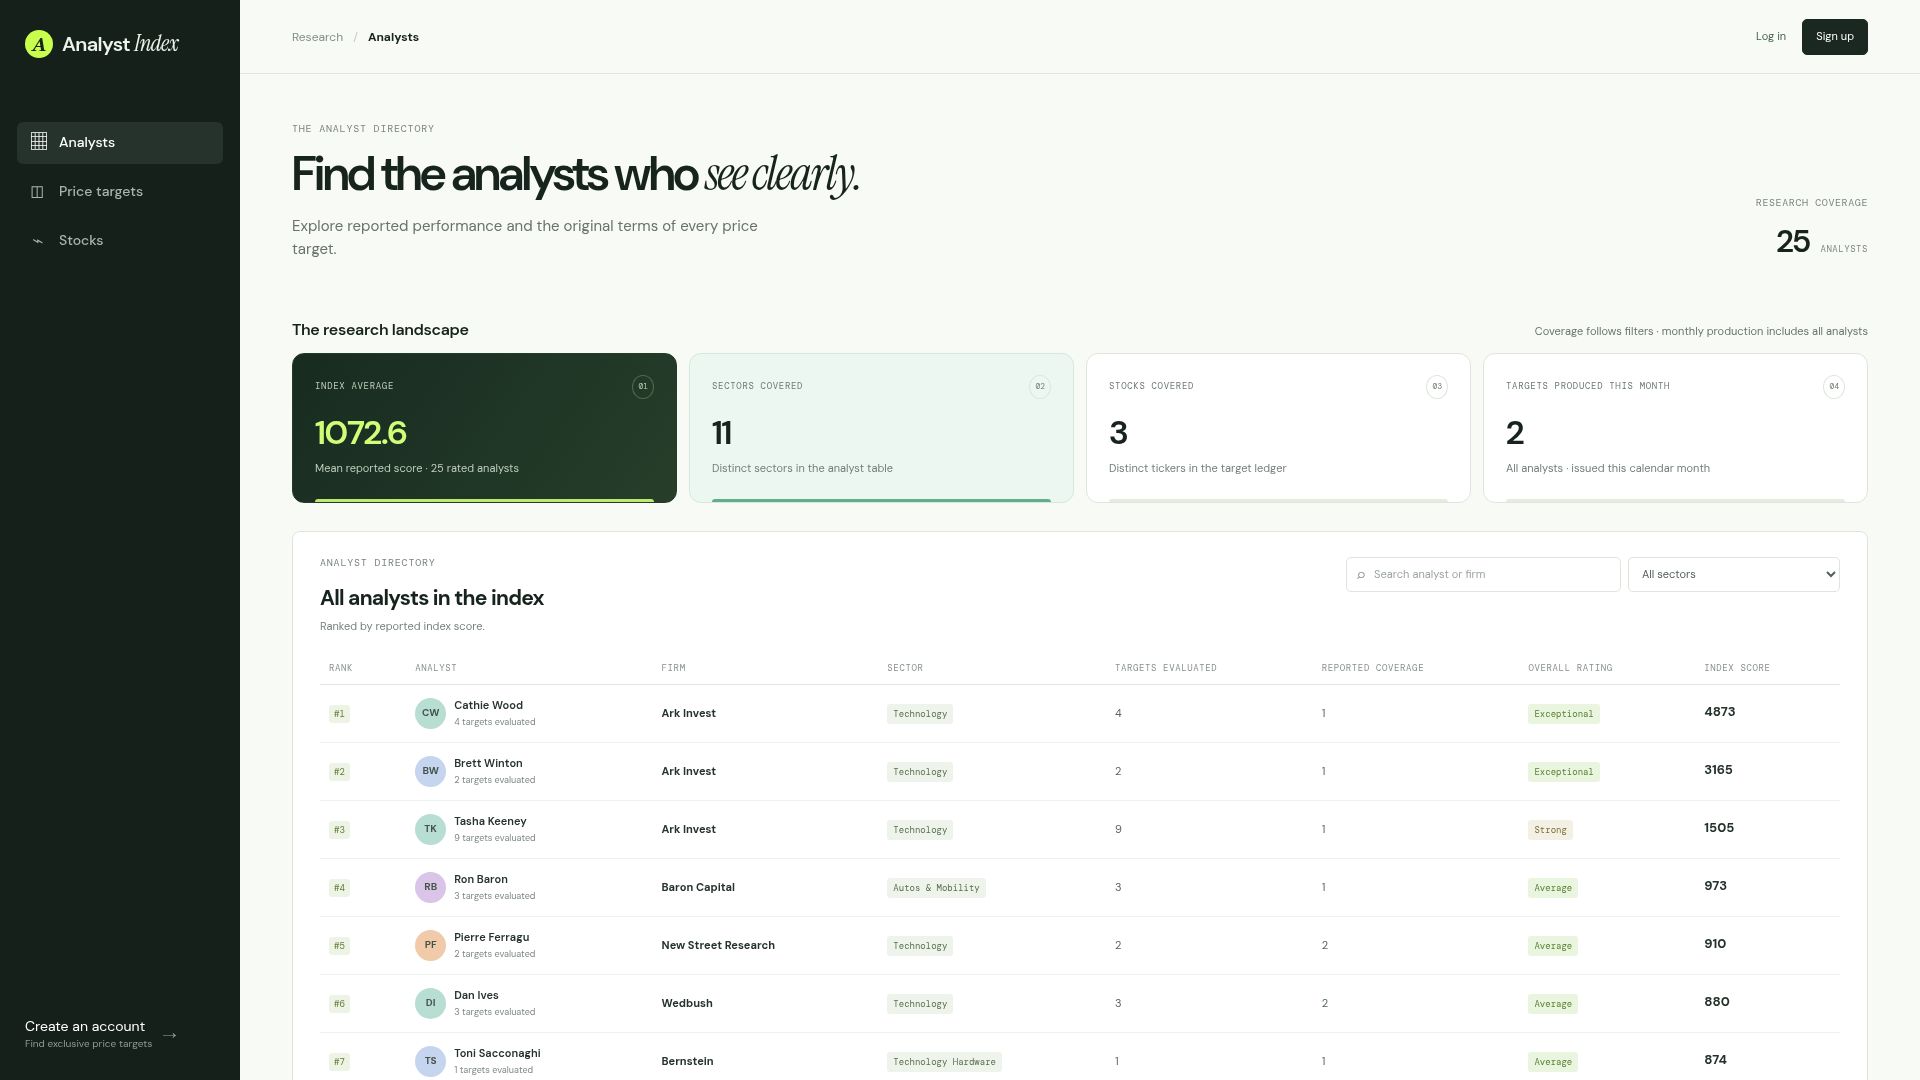Click the New Street Research firm cell

pyautogui.click(x=718, y=946)
